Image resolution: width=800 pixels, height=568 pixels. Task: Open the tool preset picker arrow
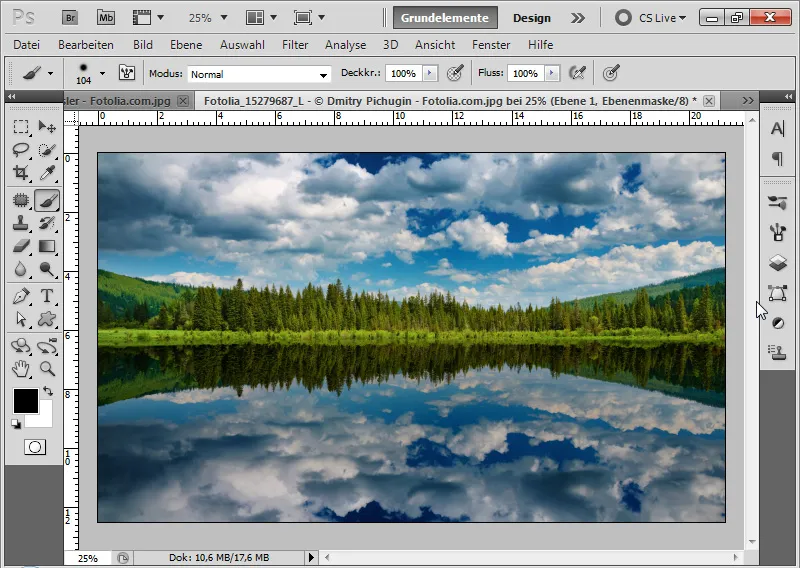(x=51, y=73)
